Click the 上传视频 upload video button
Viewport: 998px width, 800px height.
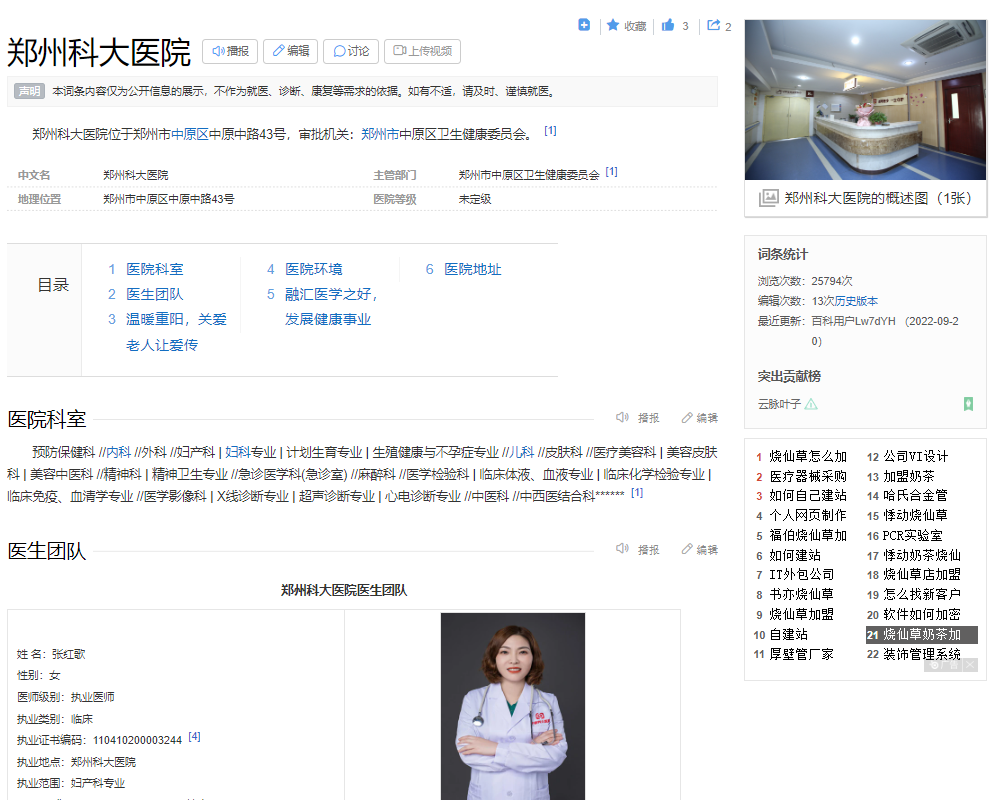click(422, 51)
